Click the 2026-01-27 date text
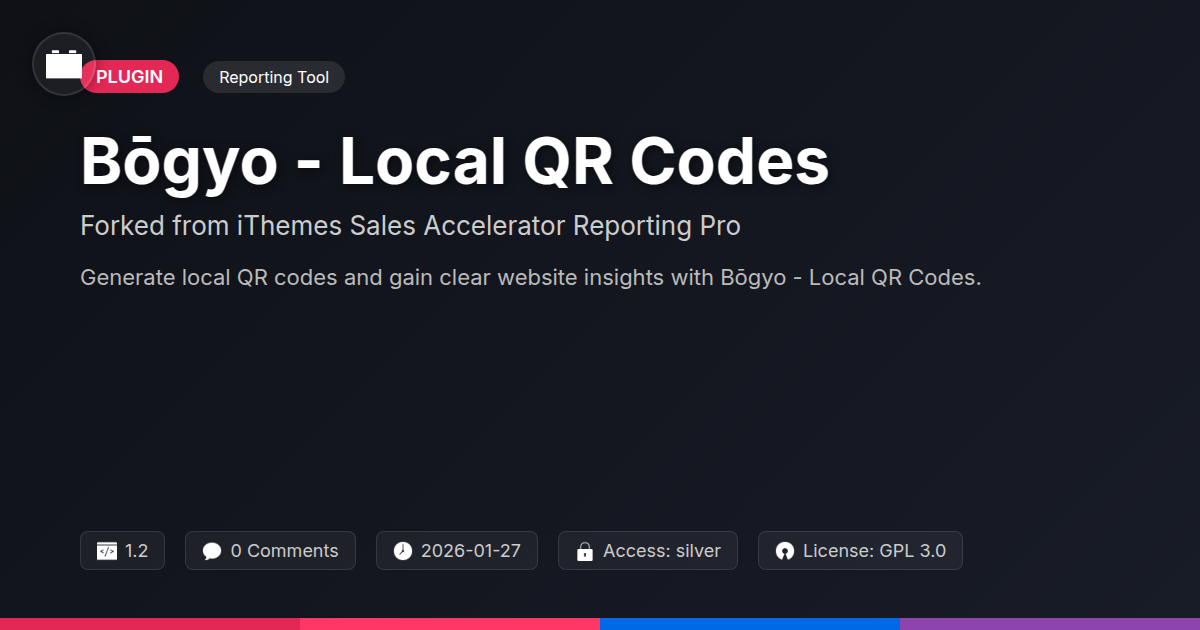 point(471,551)
